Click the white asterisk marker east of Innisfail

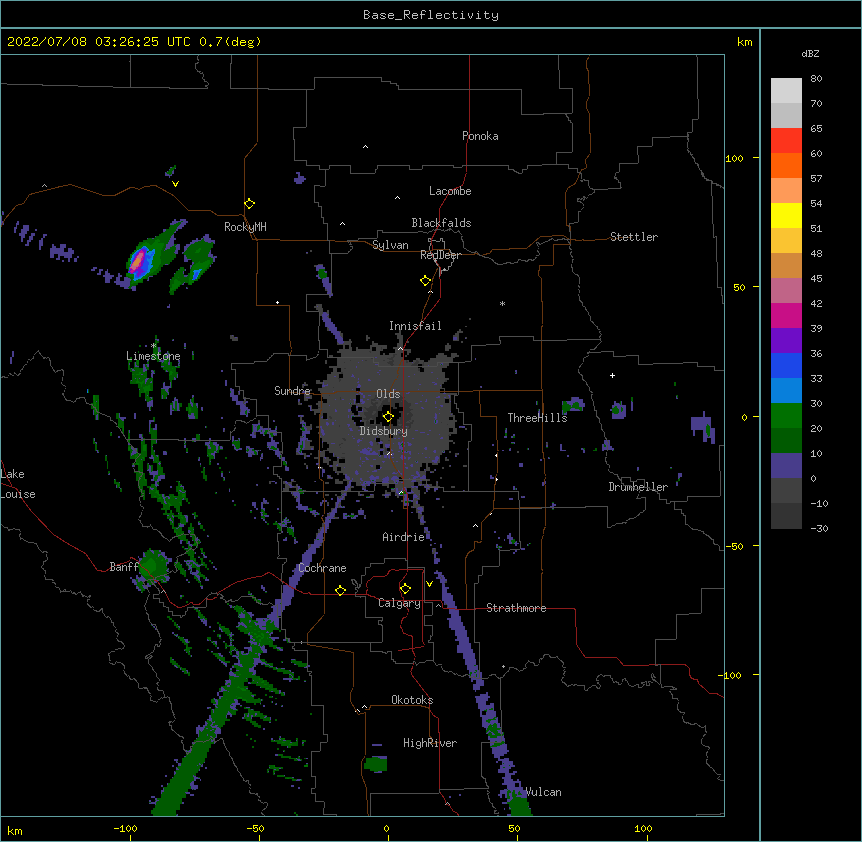(x=502, y=303)
